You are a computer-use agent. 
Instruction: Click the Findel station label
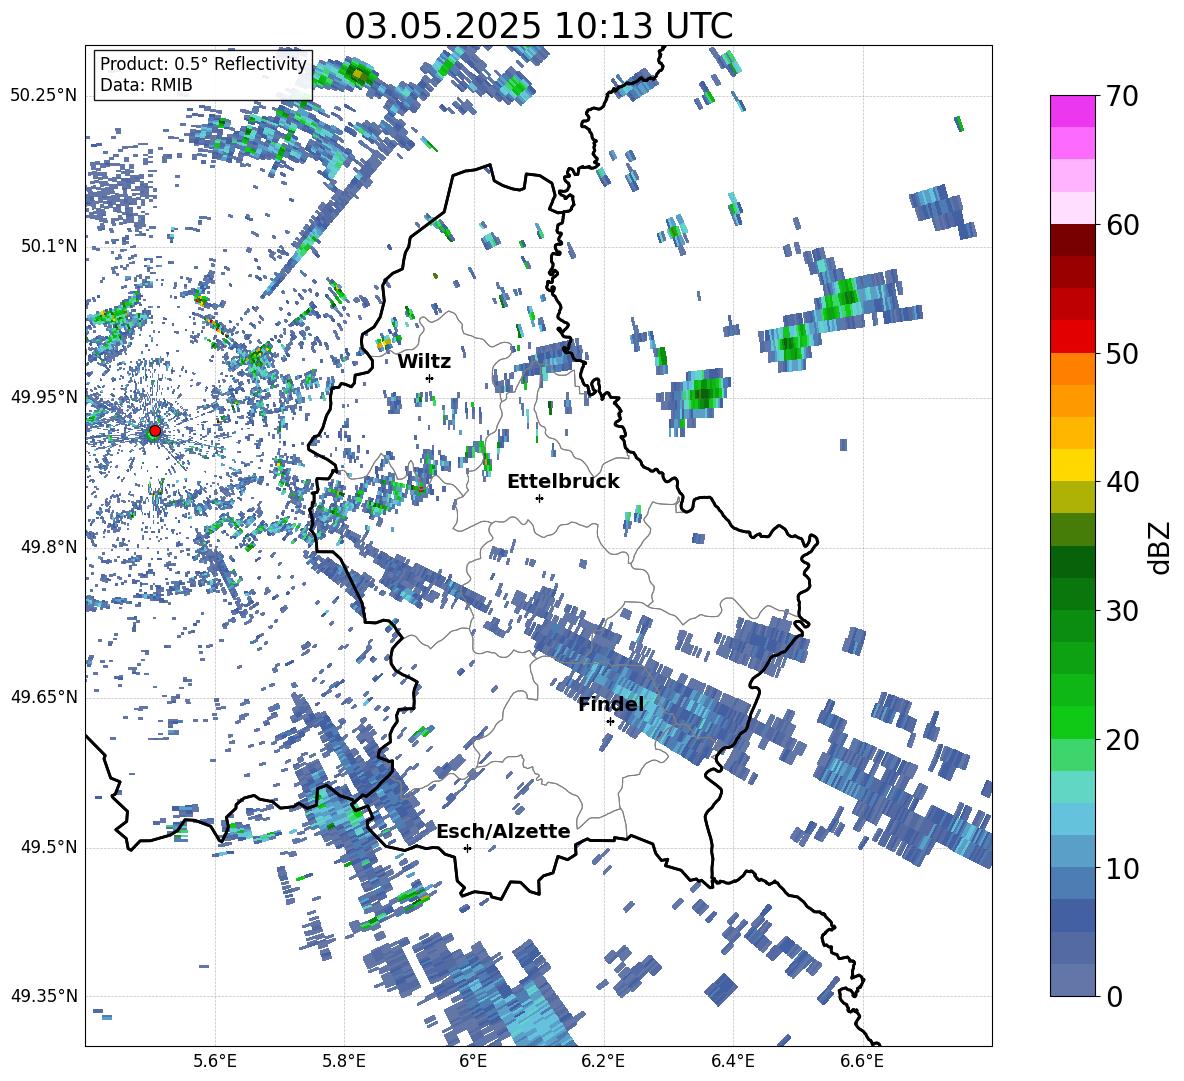(x=611, y=704)
